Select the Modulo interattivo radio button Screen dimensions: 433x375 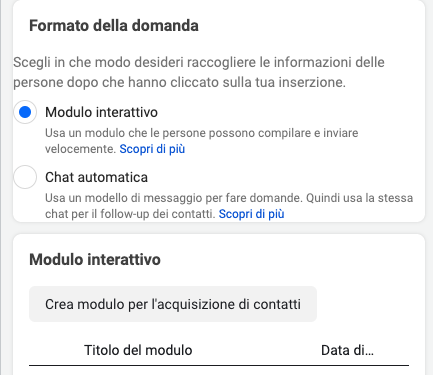[25, 112]
